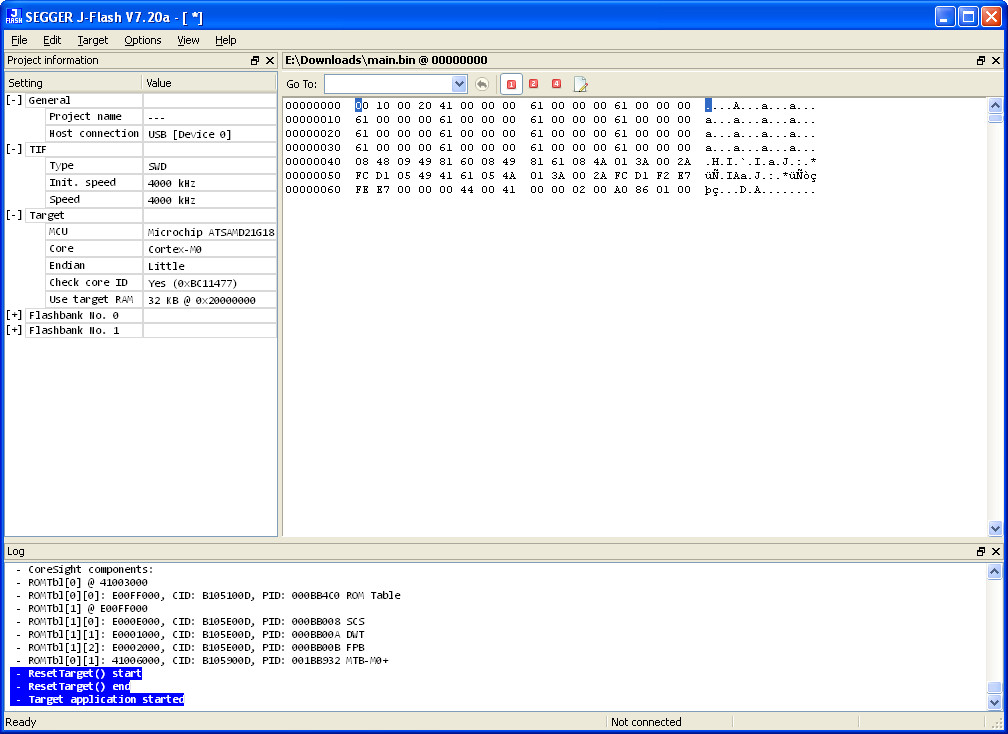Close the Log panel
The width and height of the screenshot is (1008, 734).
[996, 551]
